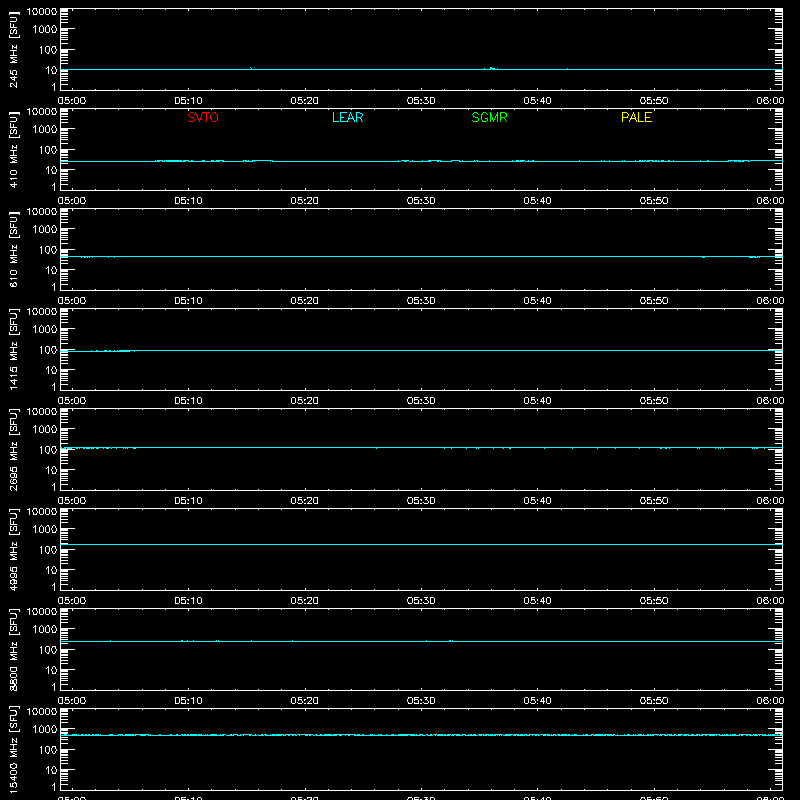Select the 245 MHz [SFU] axis title
This screenshot has height=800, width=800.
(13, 50)
